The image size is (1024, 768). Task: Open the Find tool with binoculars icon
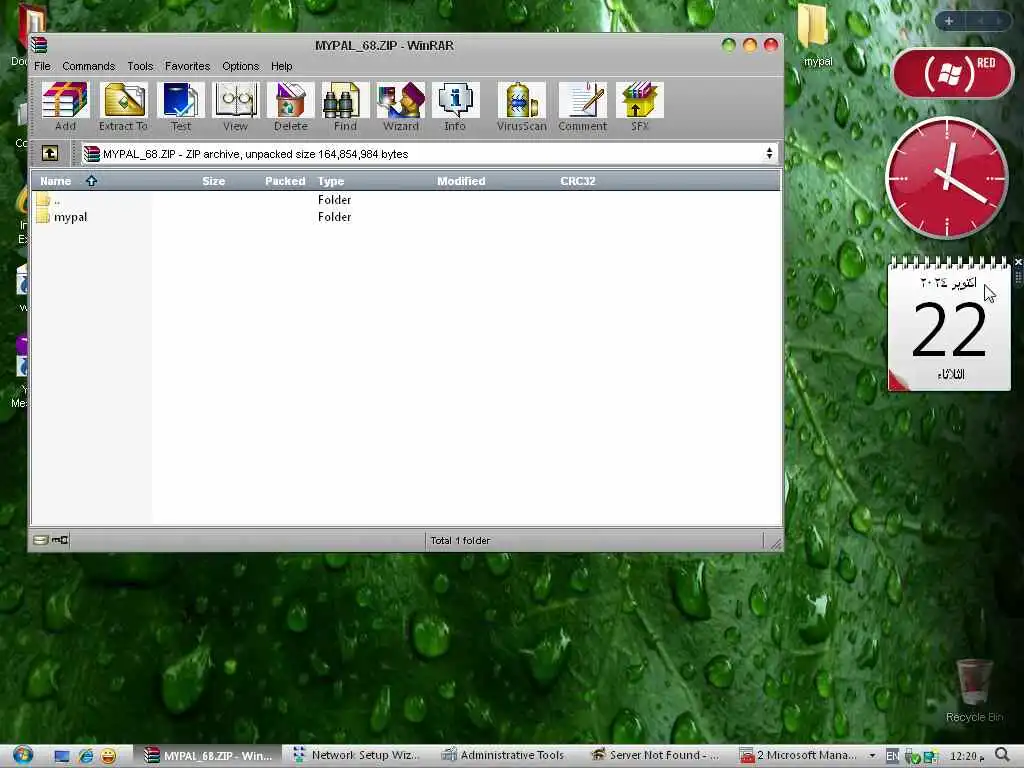click(x=345, y=106)
